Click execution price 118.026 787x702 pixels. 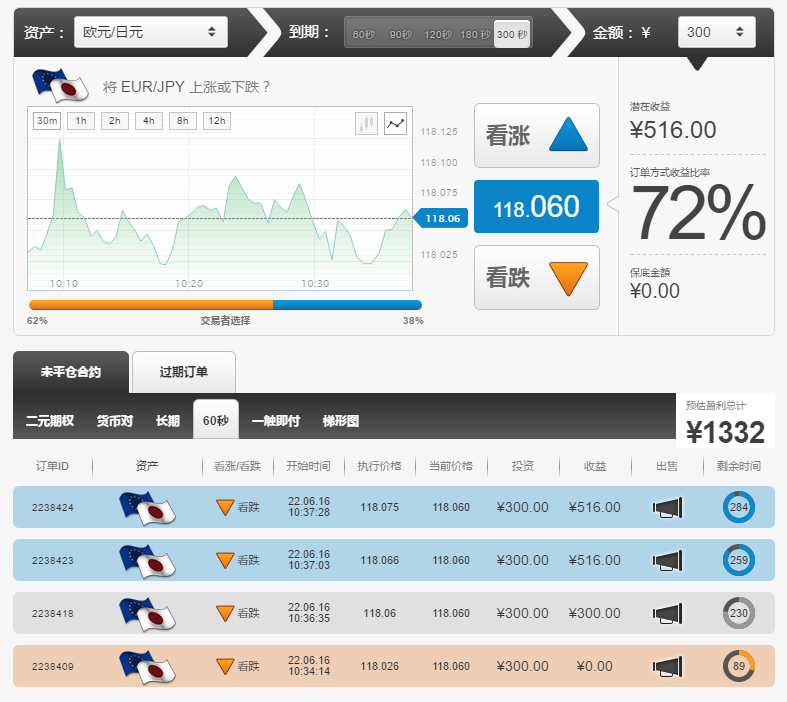click(379, 666)
